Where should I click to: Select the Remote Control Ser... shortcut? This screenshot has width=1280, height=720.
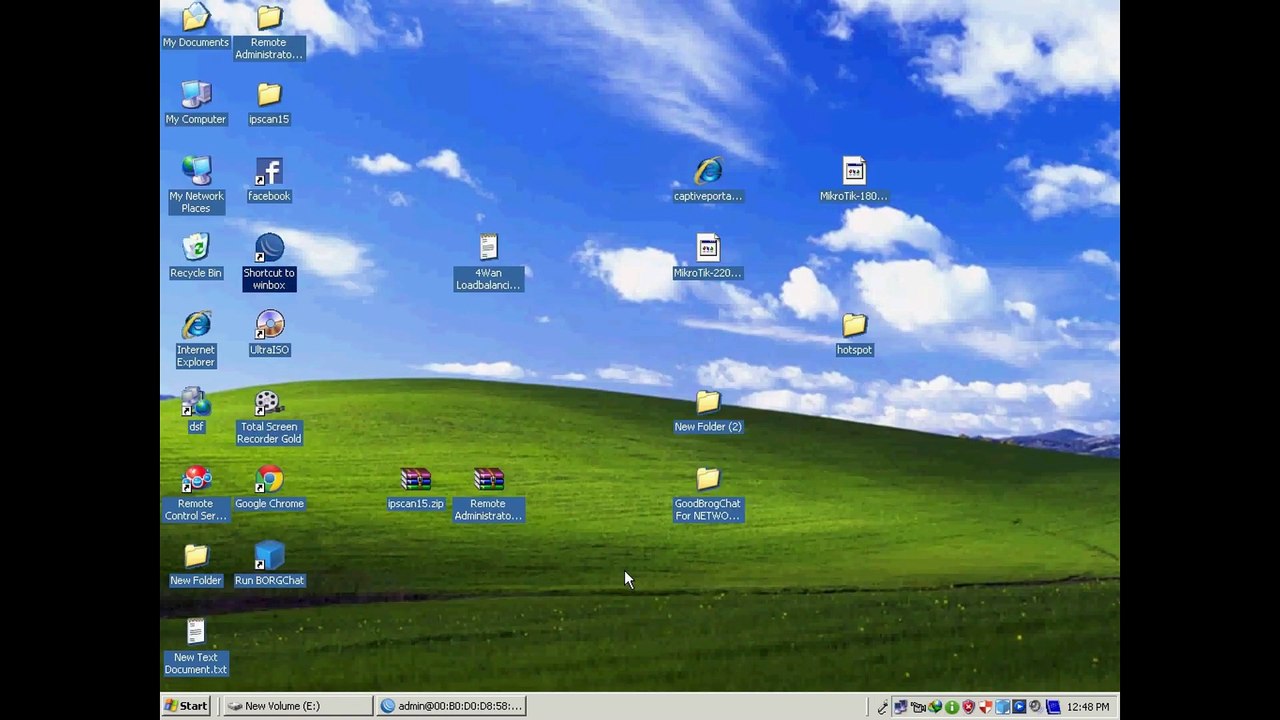click(x=196, y=493)
